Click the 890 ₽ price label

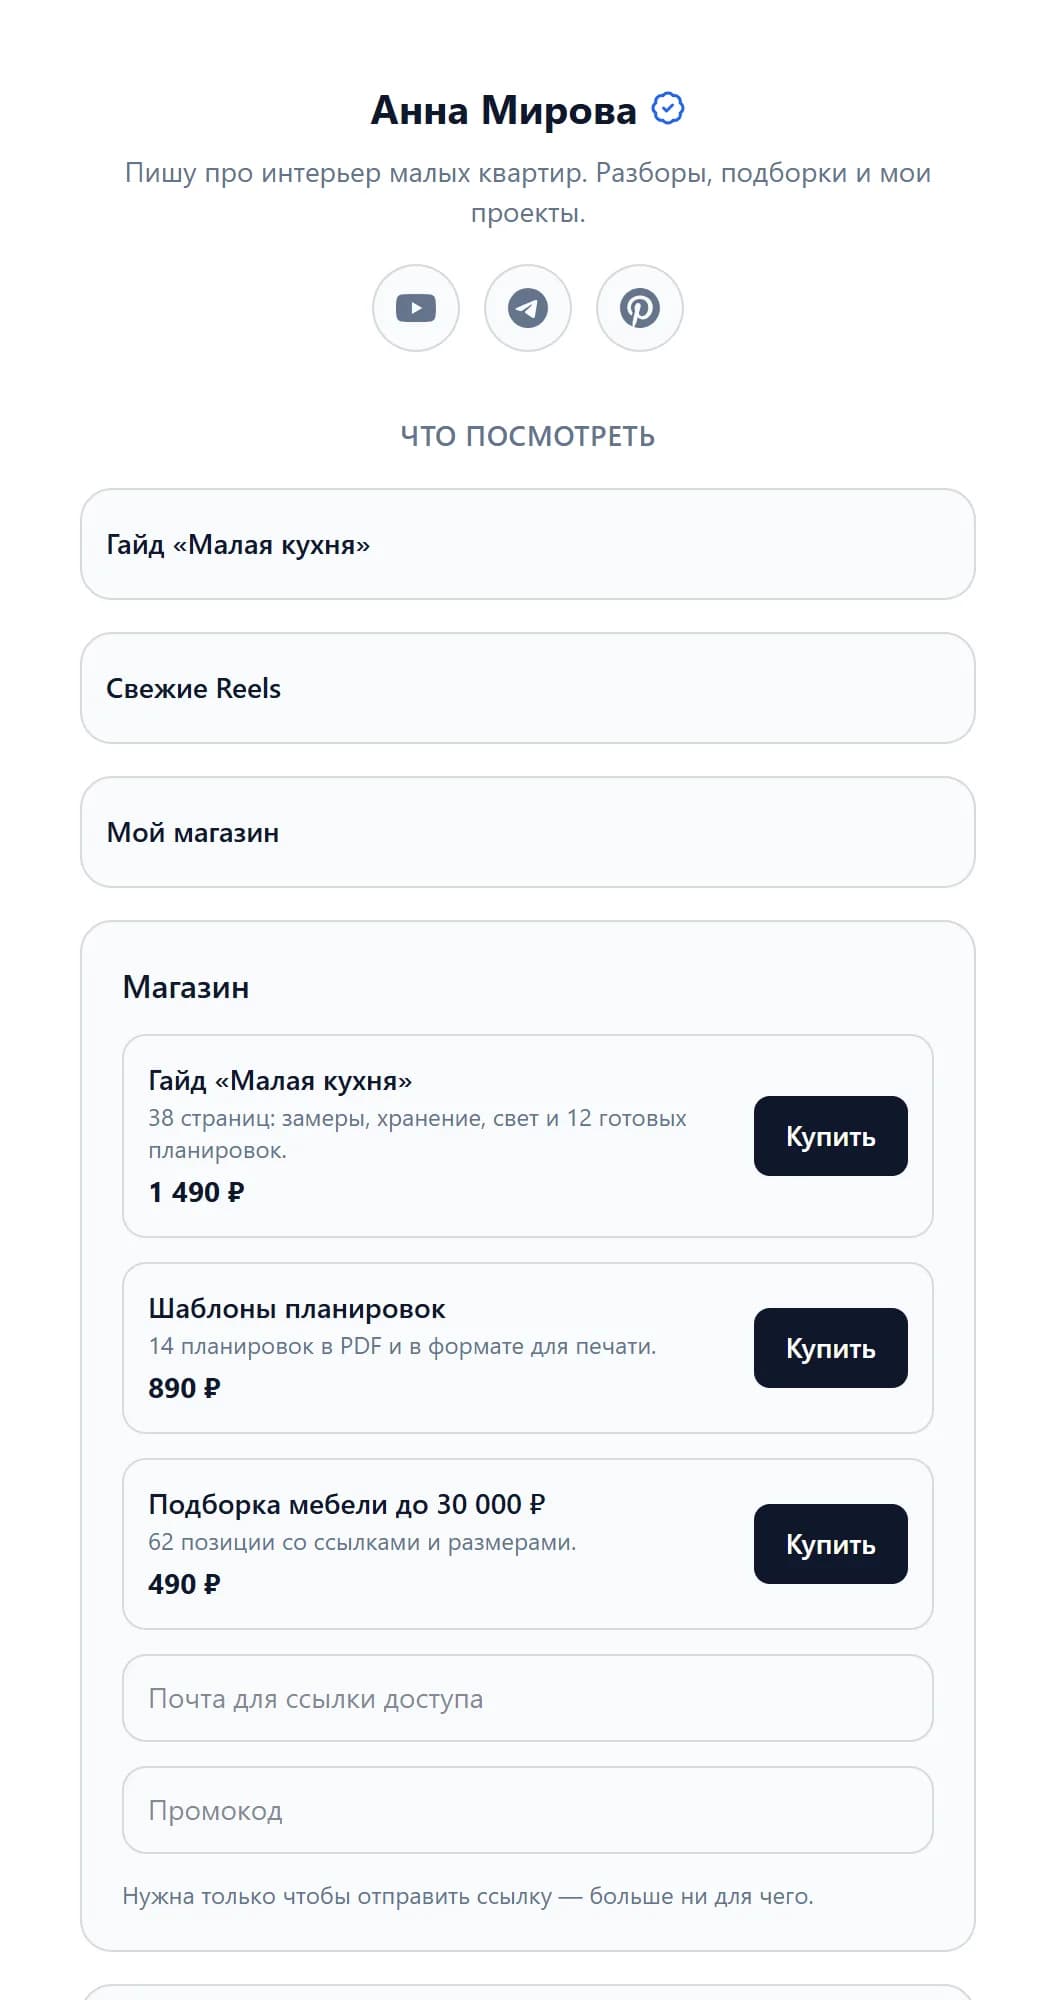(184, 1388)
